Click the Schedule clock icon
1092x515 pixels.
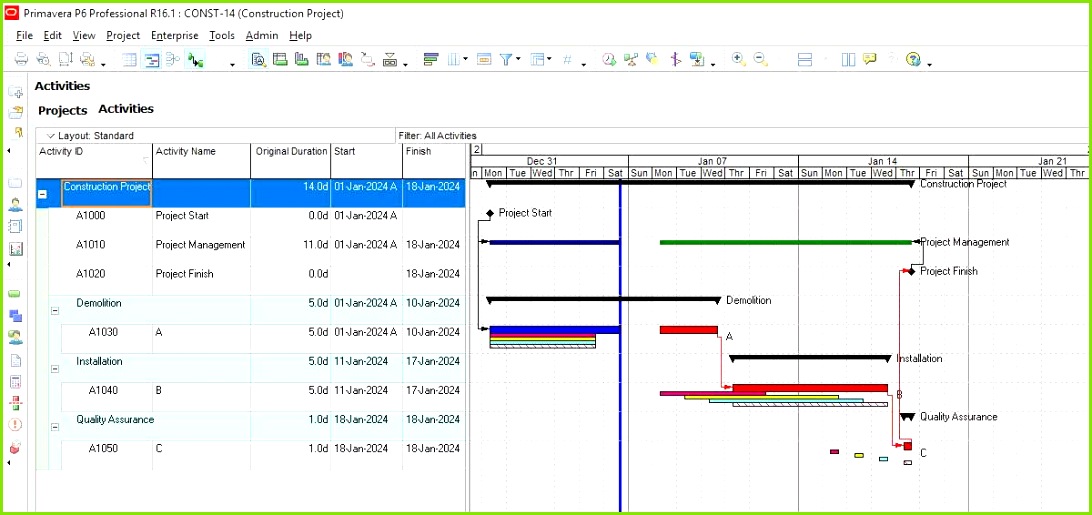609,59
